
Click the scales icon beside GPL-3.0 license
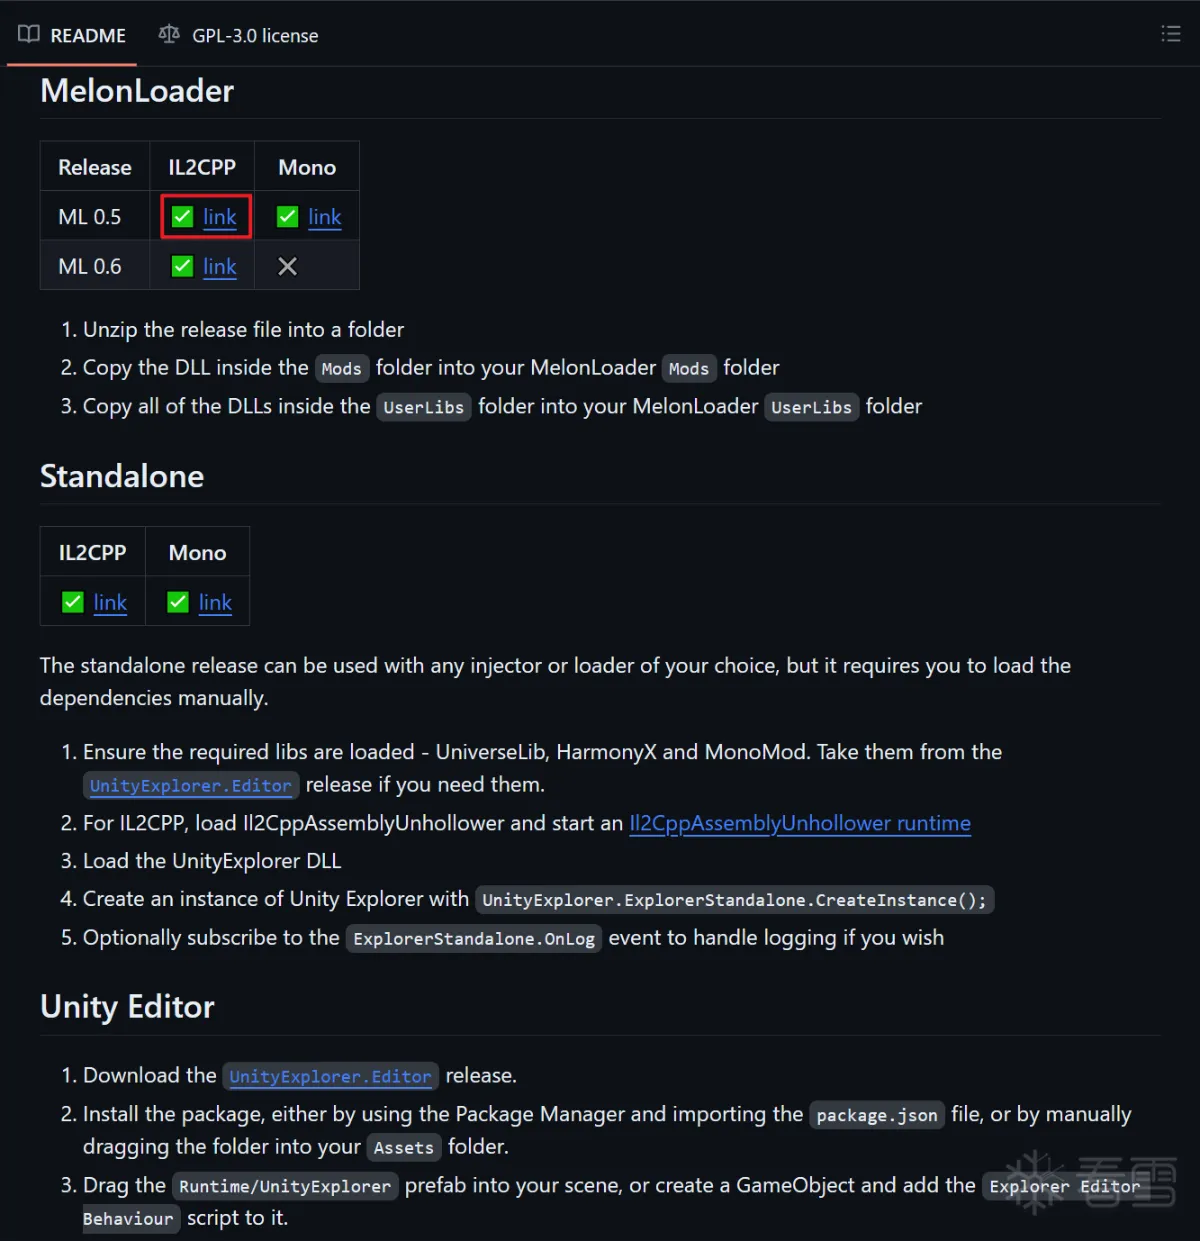click(x=169, y=34)
